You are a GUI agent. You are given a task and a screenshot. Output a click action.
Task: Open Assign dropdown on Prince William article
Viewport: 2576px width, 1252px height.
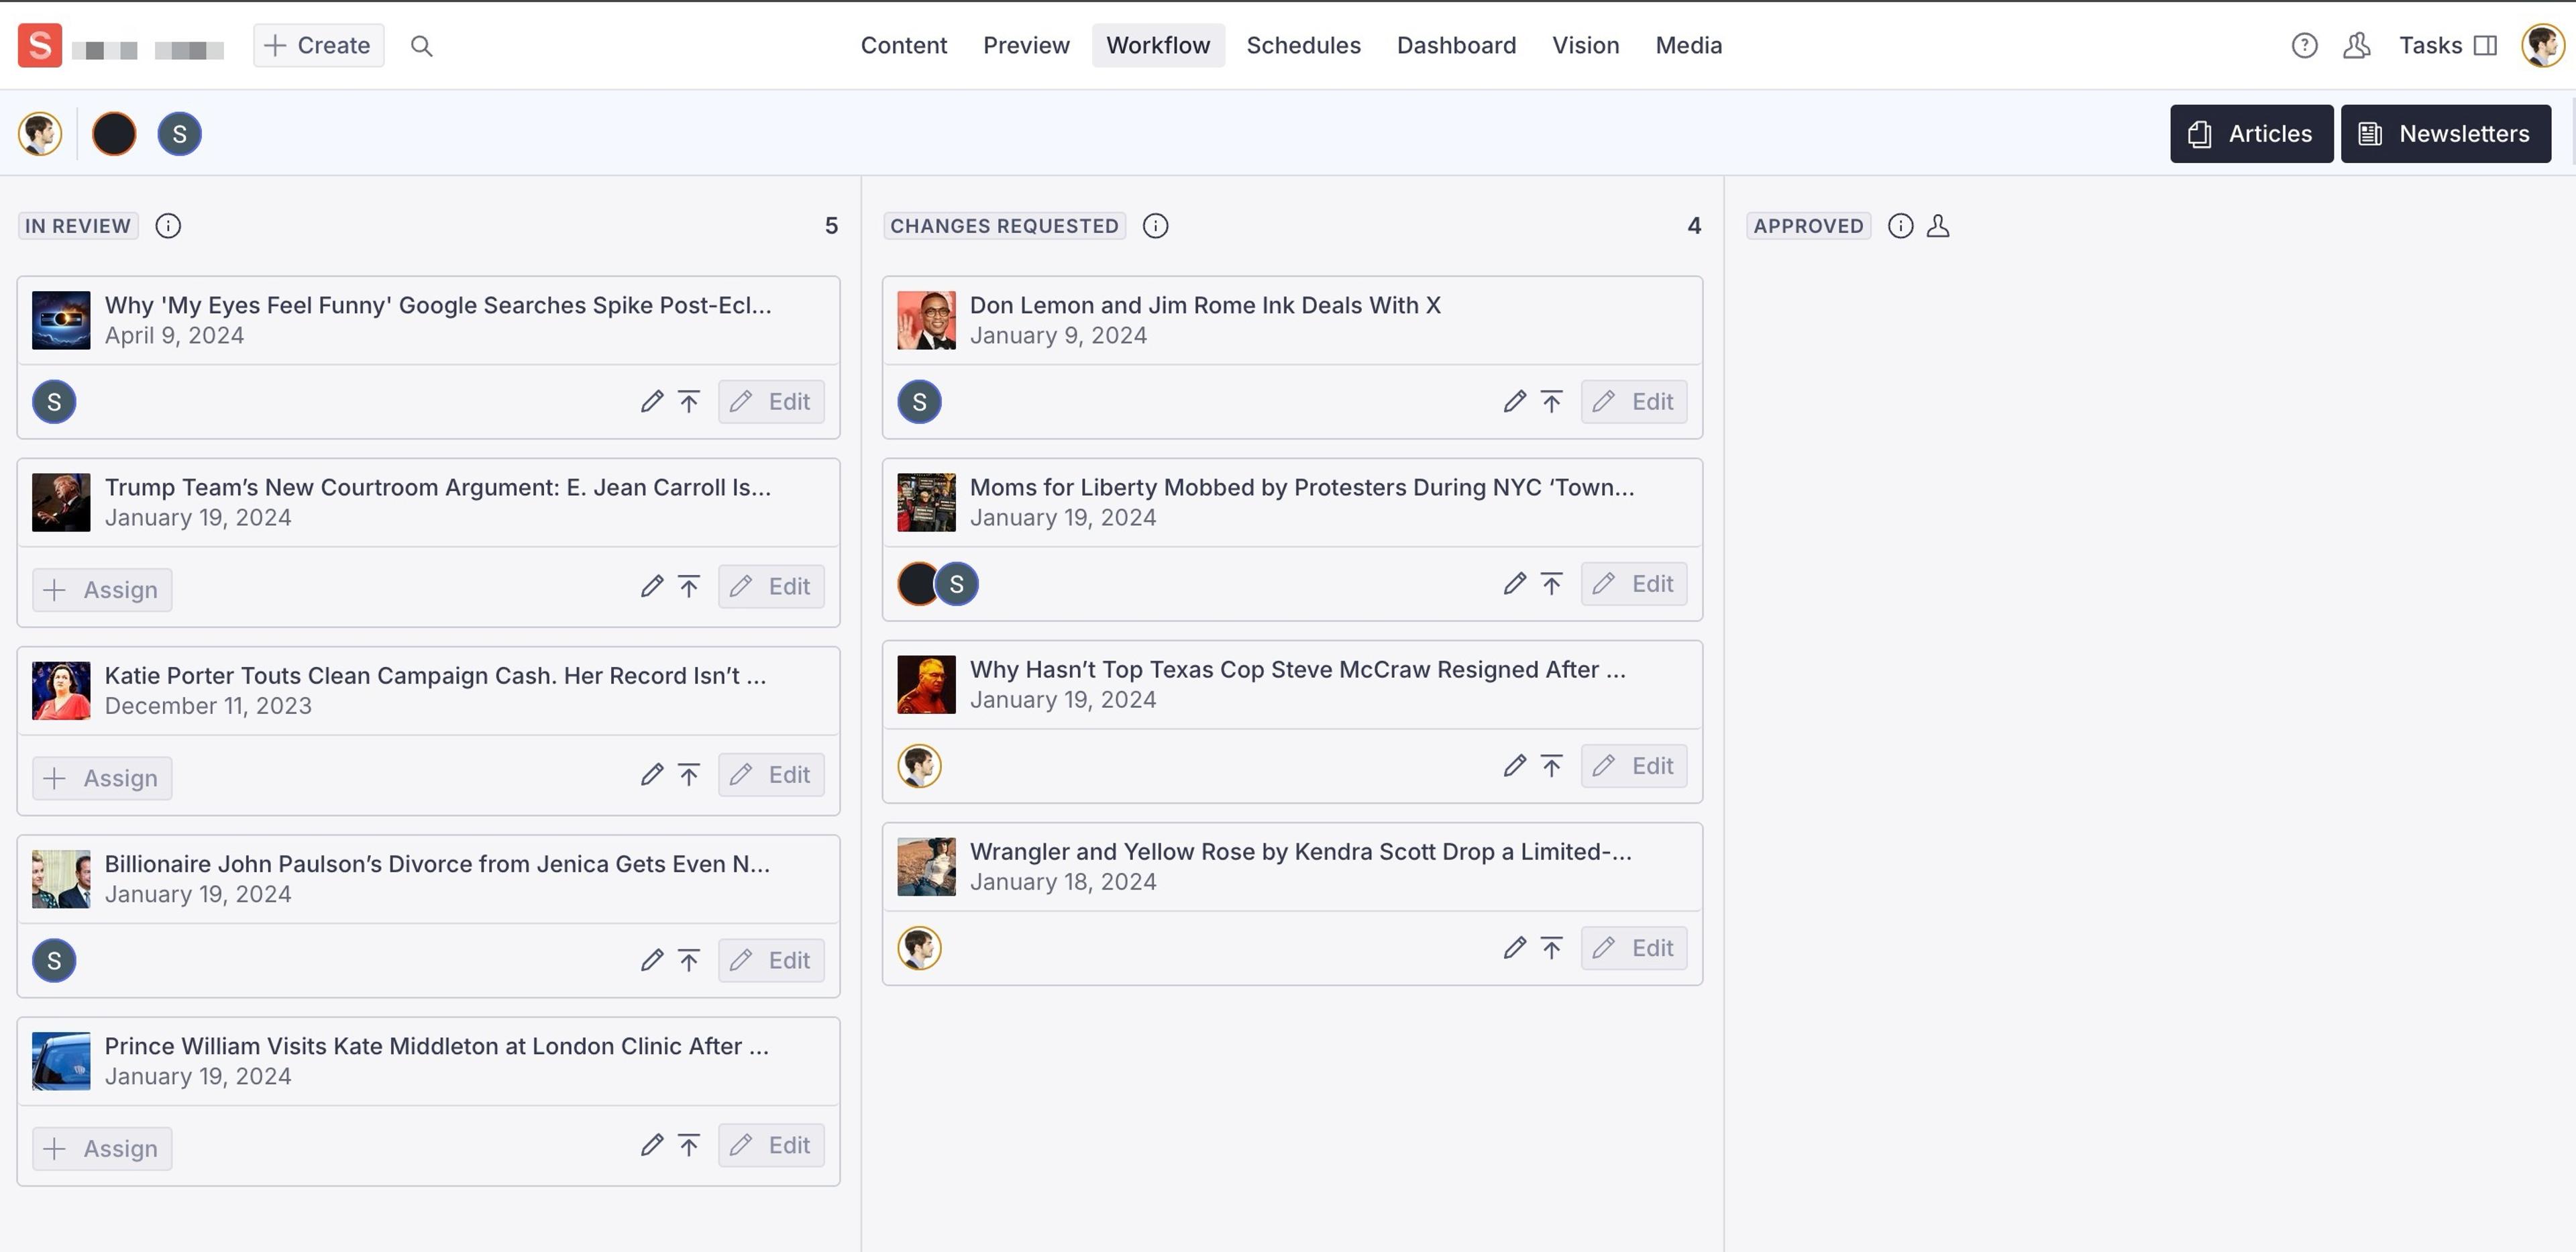click(x=102, y=1148)
